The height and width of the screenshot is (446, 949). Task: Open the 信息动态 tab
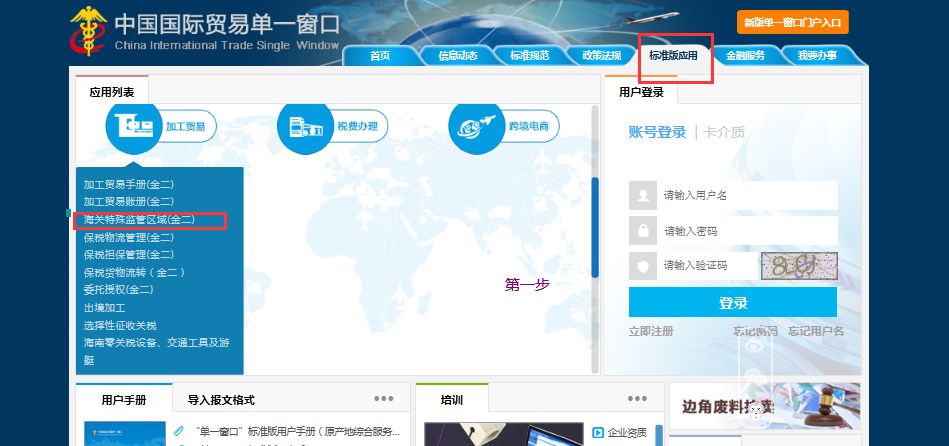pos(458,56)
